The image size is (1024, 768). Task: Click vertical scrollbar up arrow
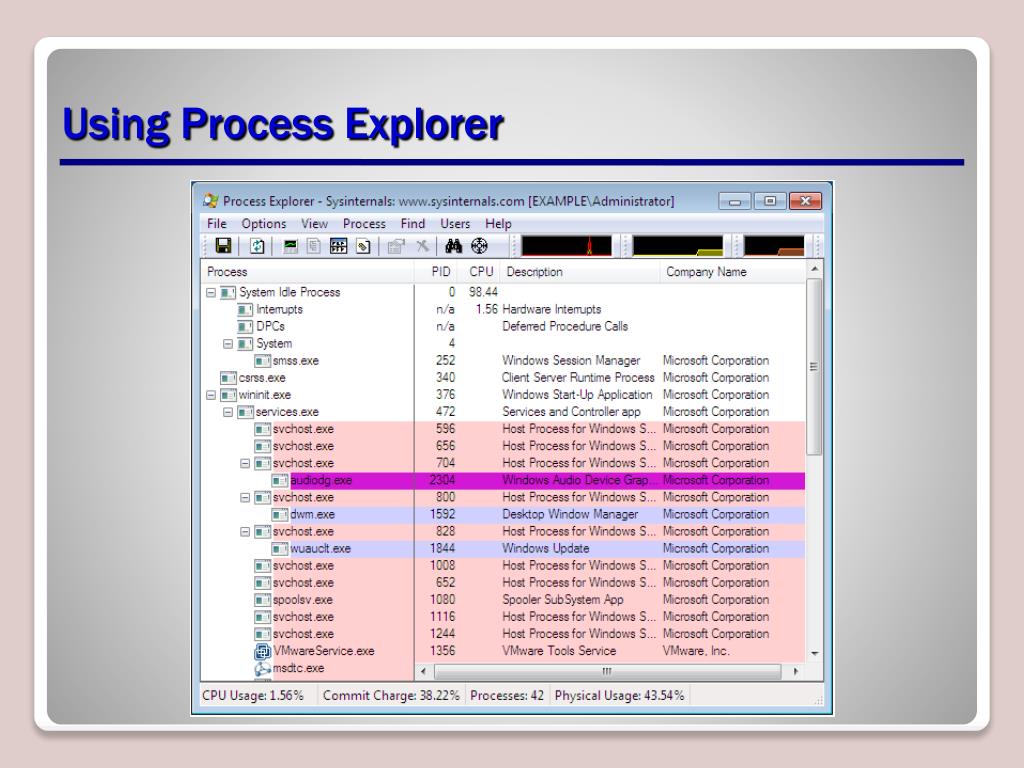click(x=814, y=269)
